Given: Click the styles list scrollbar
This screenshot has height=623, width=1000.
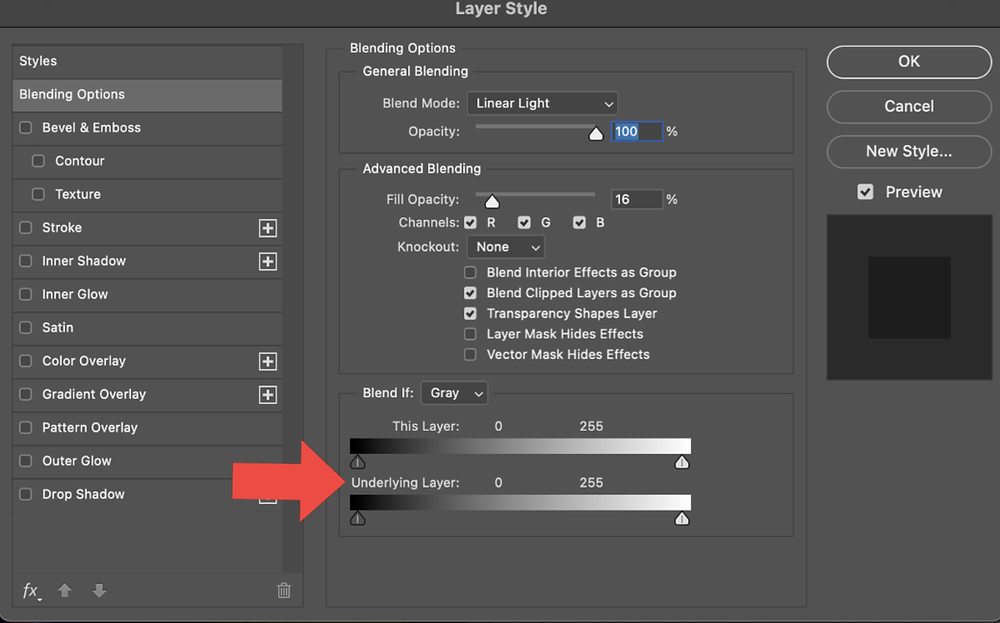Looking at the screenshot, I should point(293,309).
